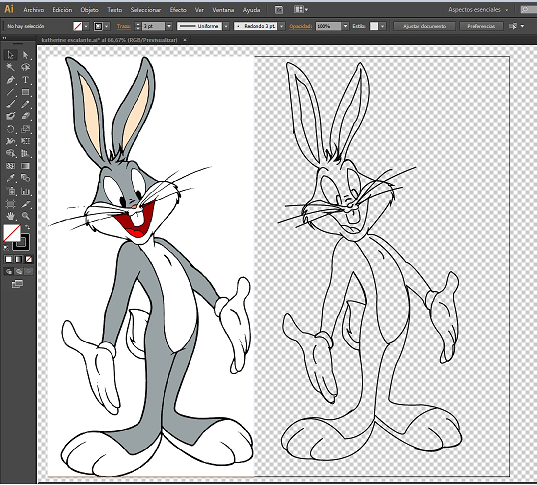The width and height of the screenshot is (537, 485).
Task: Switch paint mode to Gradient
Action: click(x=18, y=259)
